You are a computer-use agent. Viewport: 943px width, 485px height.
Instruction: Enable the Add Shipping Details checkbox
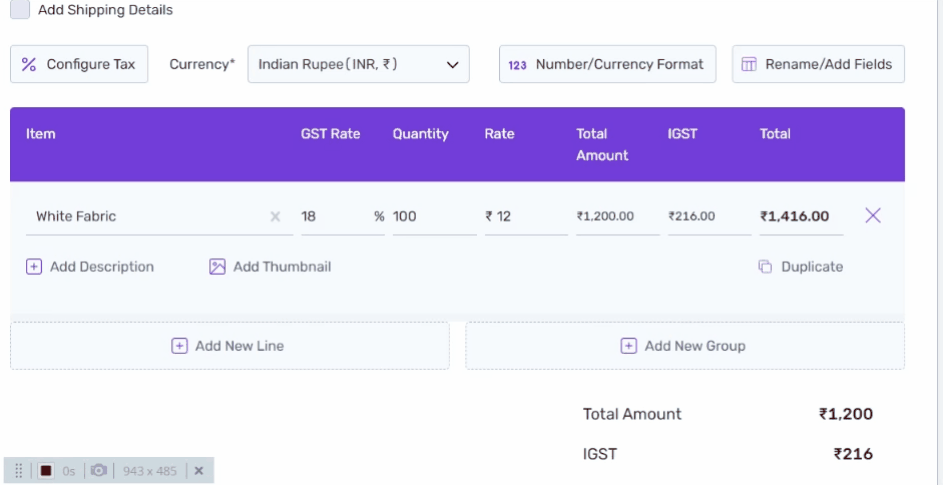[20, 10]
